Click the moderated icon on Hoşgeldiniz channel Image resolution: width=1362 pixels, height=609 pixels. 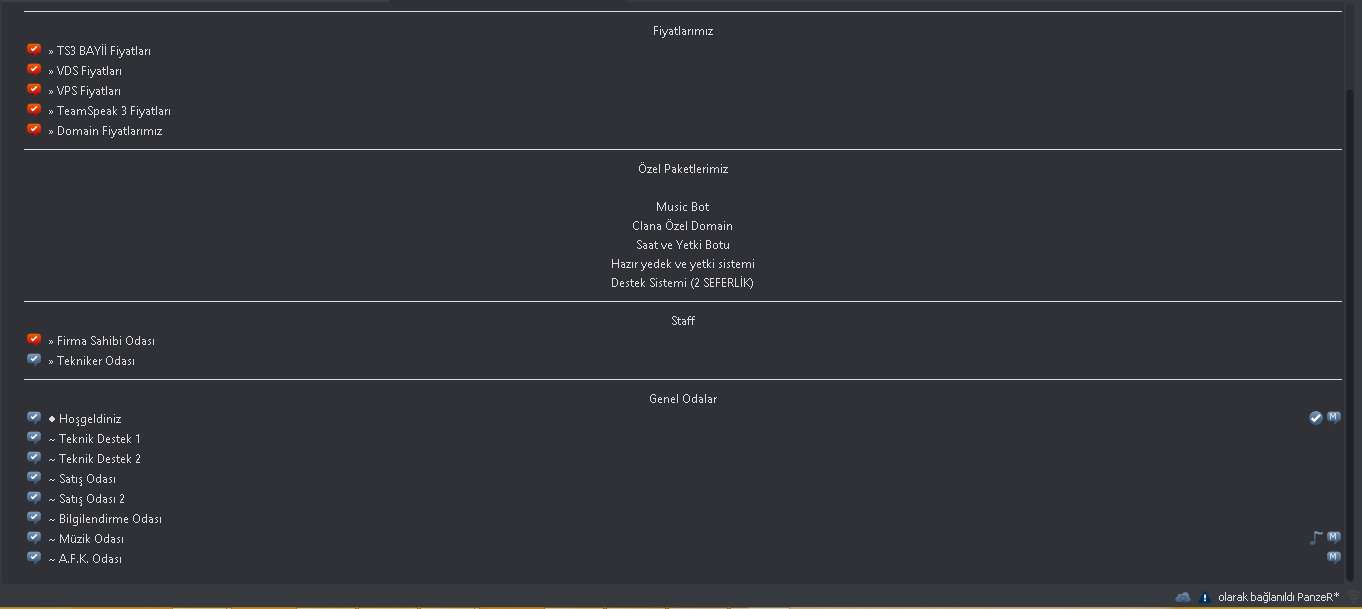tap(1334, 418)
